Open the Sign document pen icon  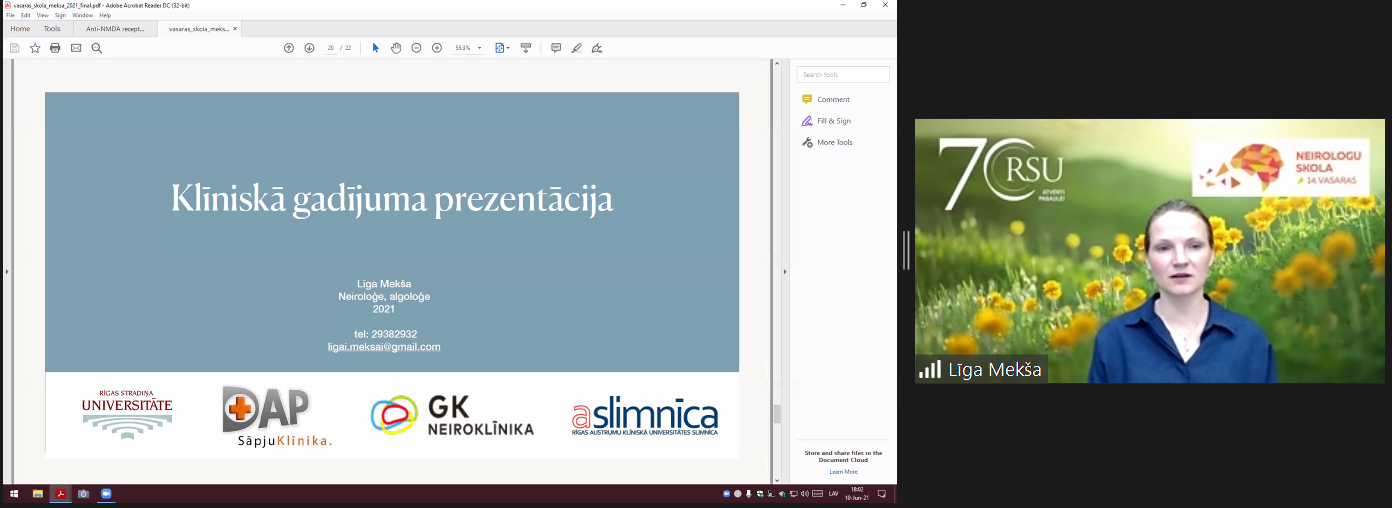[597, 48]
